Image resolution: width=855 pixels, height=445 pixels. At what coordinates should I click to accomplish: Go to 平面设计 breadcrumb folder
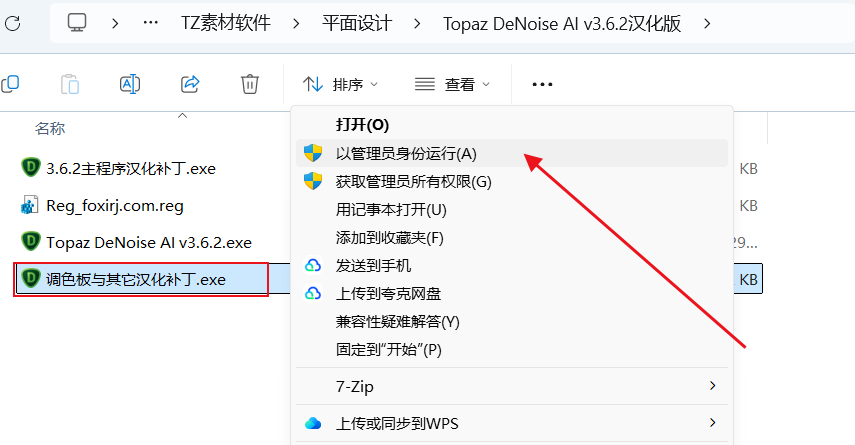357,23
